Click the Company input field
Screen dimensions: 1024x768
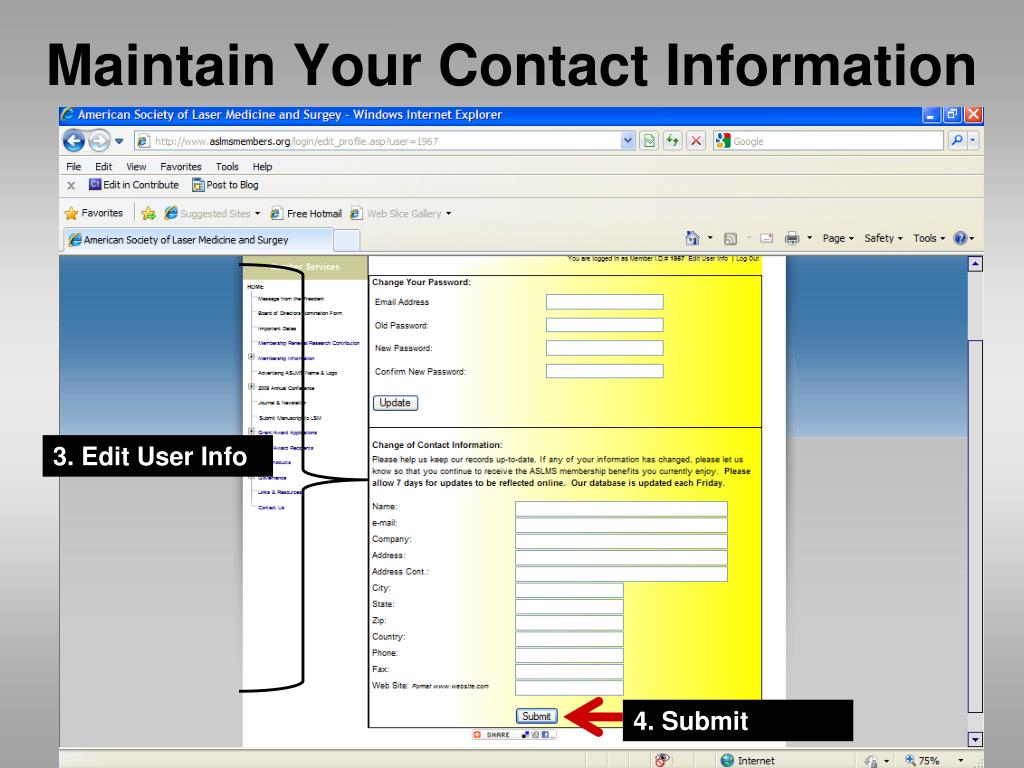pos(621,541)
